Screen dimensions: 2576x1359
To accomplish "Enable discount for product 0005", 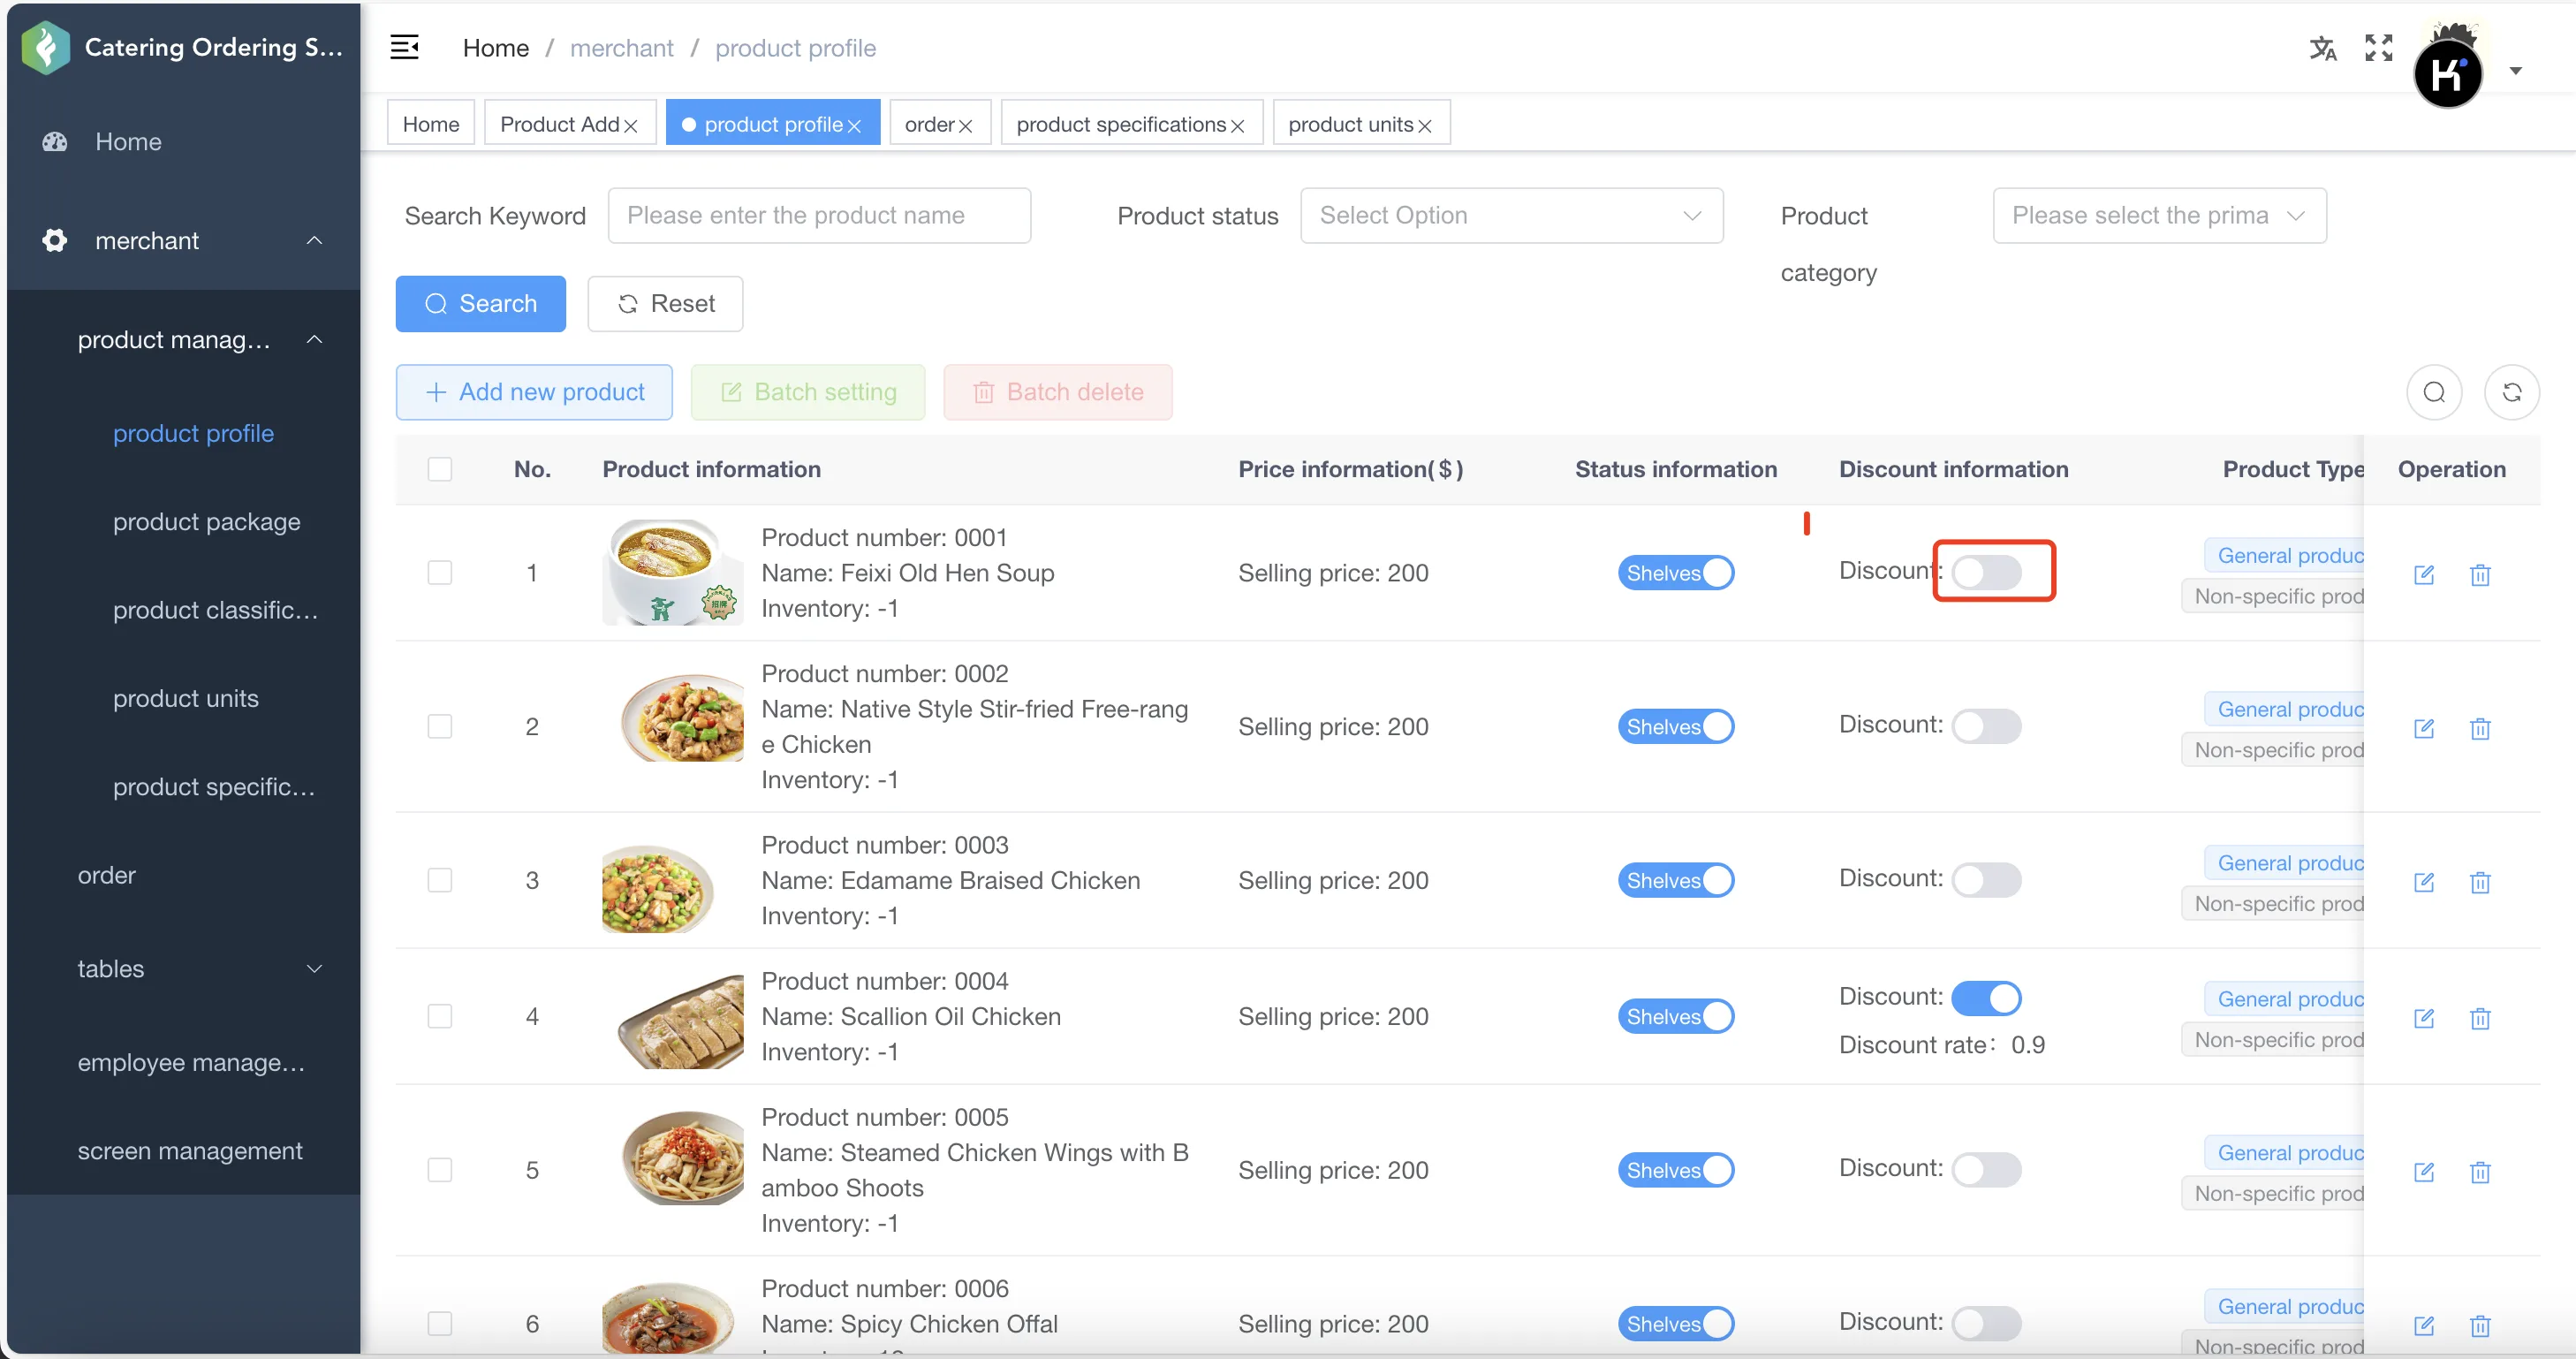I will coord(1986,1169).
